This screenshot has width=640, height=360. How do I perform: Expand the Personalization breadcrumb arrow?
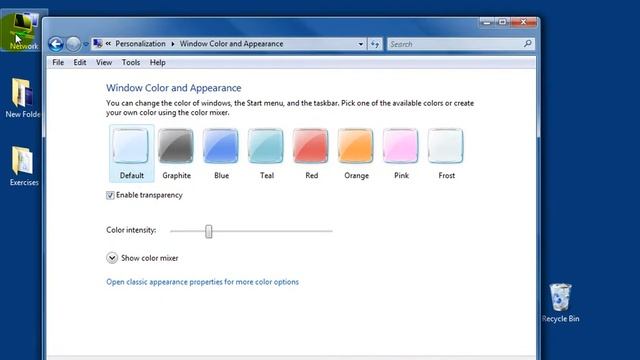pyautogui.click(x=173, y=44)
